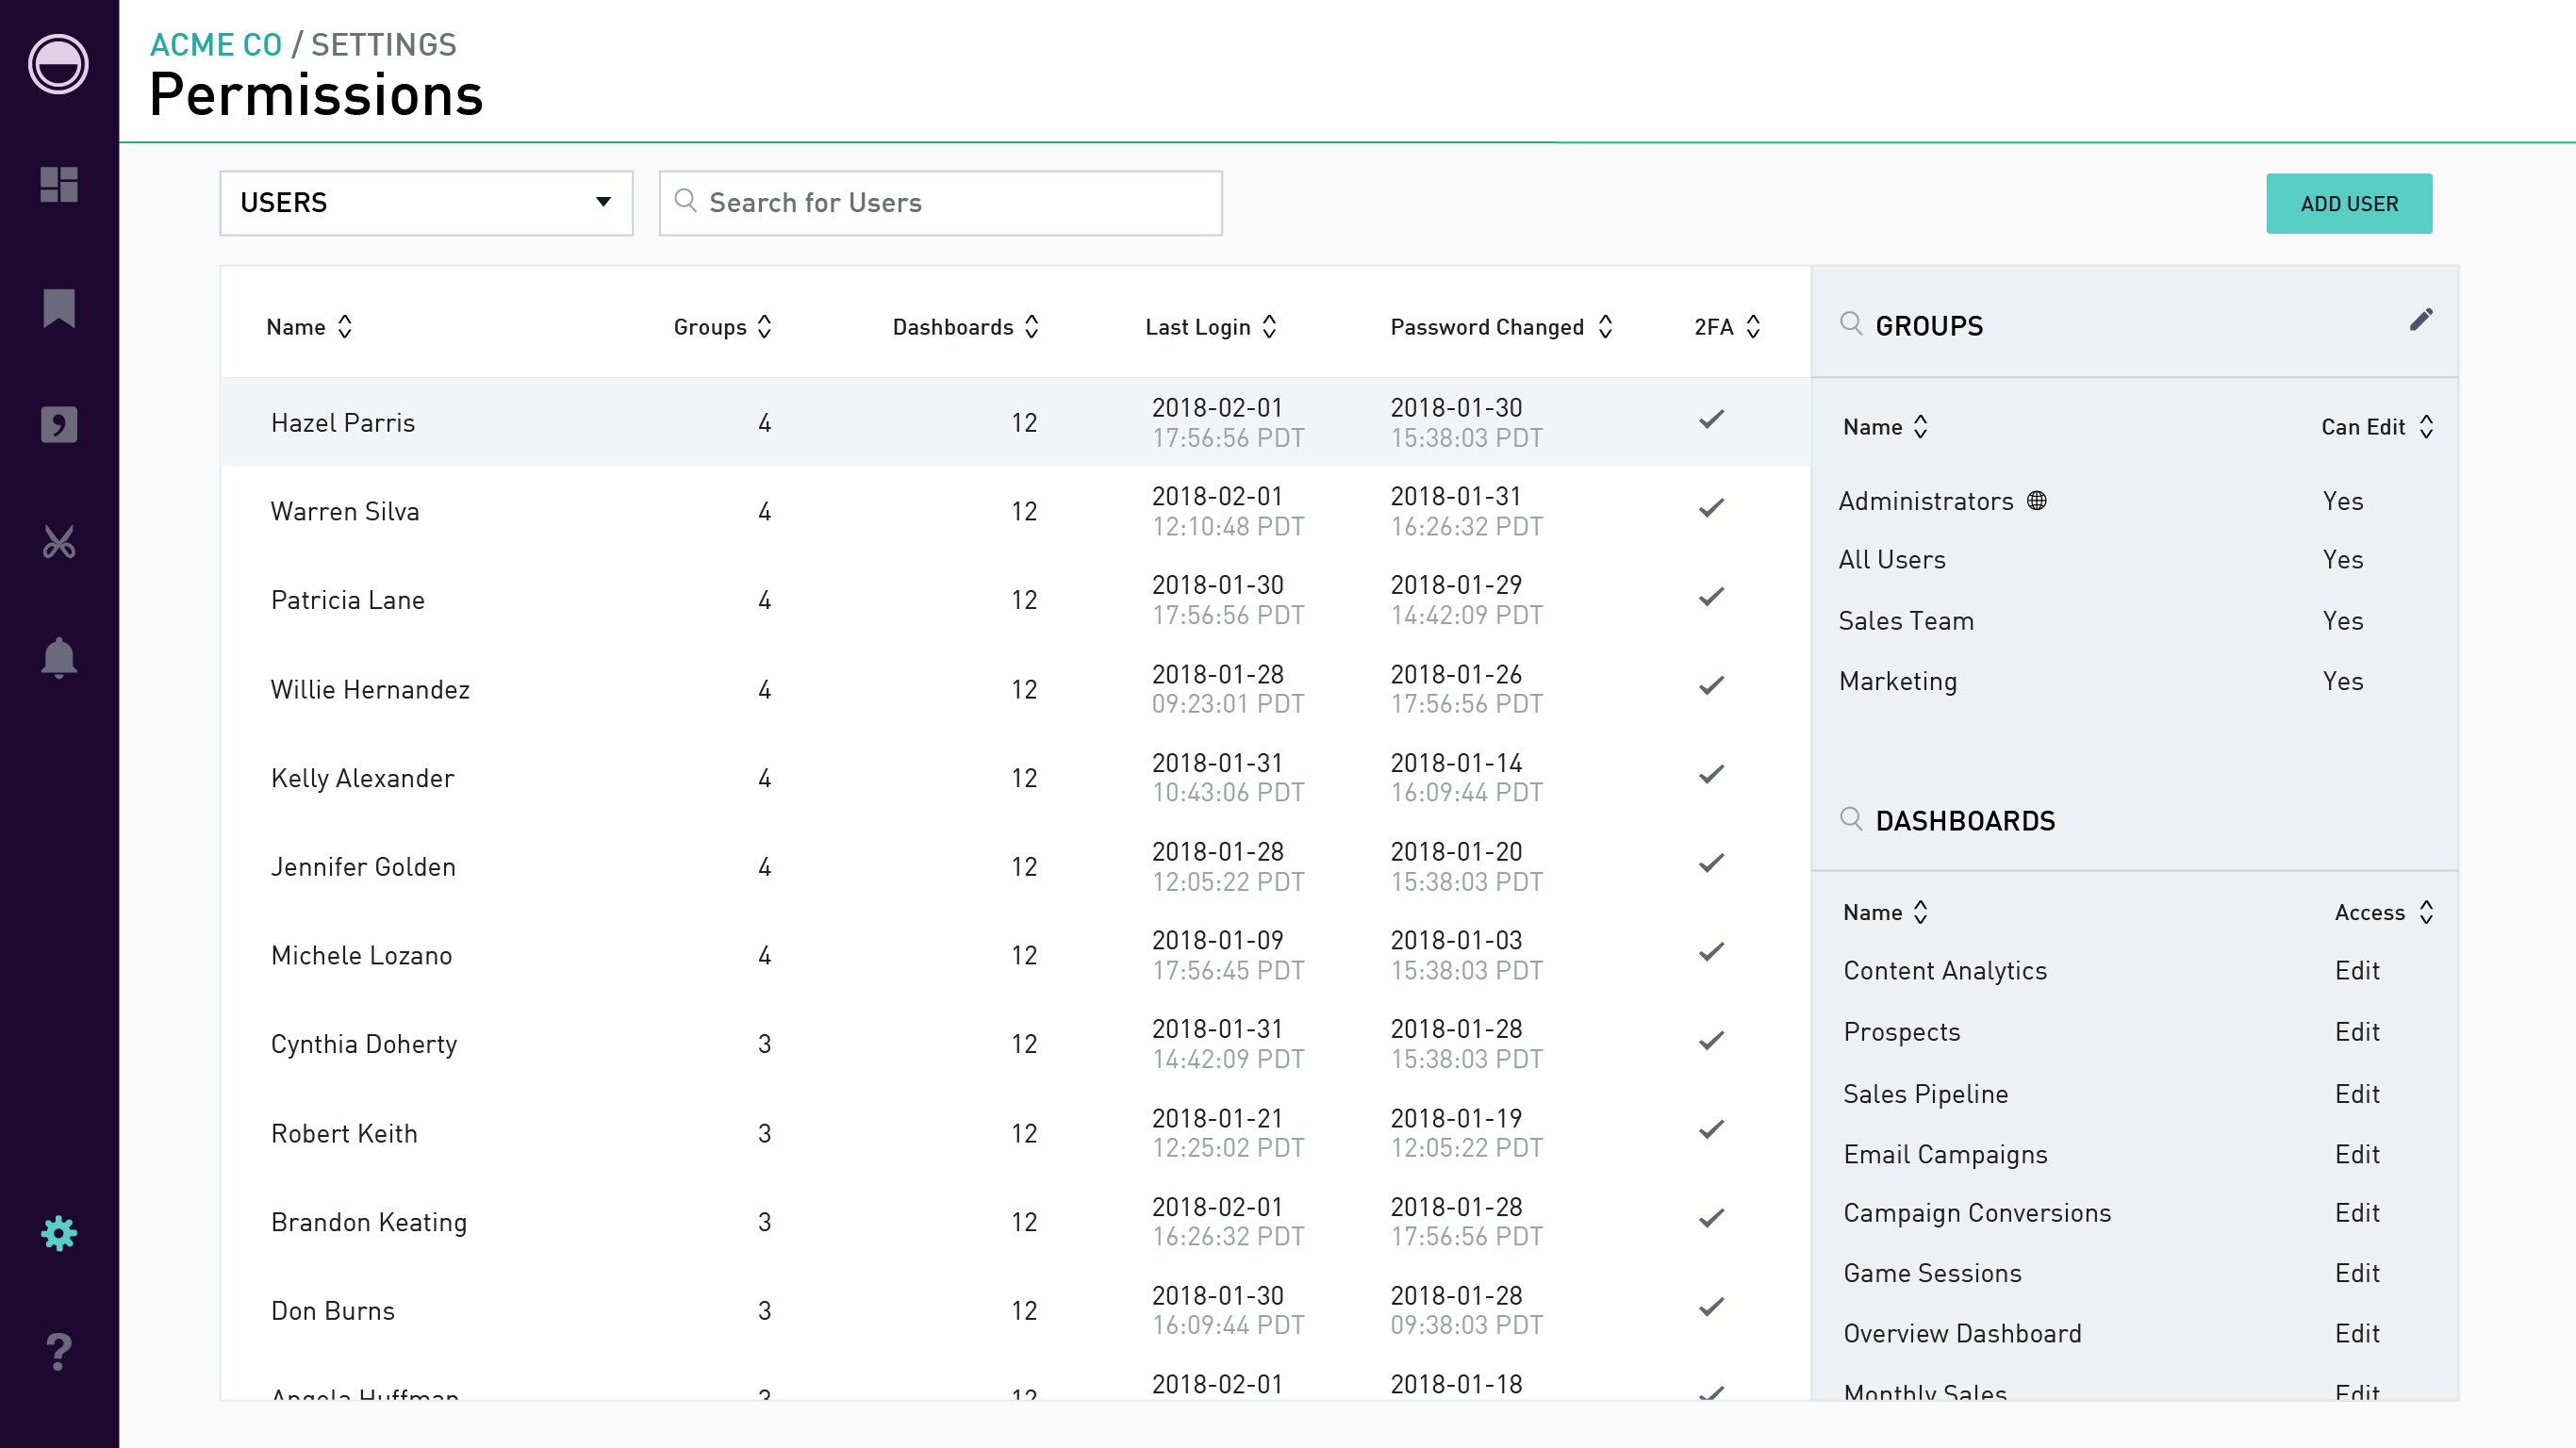Click the globe icon beside Administrators
2576x1448 pixels.
[2037, 500]
